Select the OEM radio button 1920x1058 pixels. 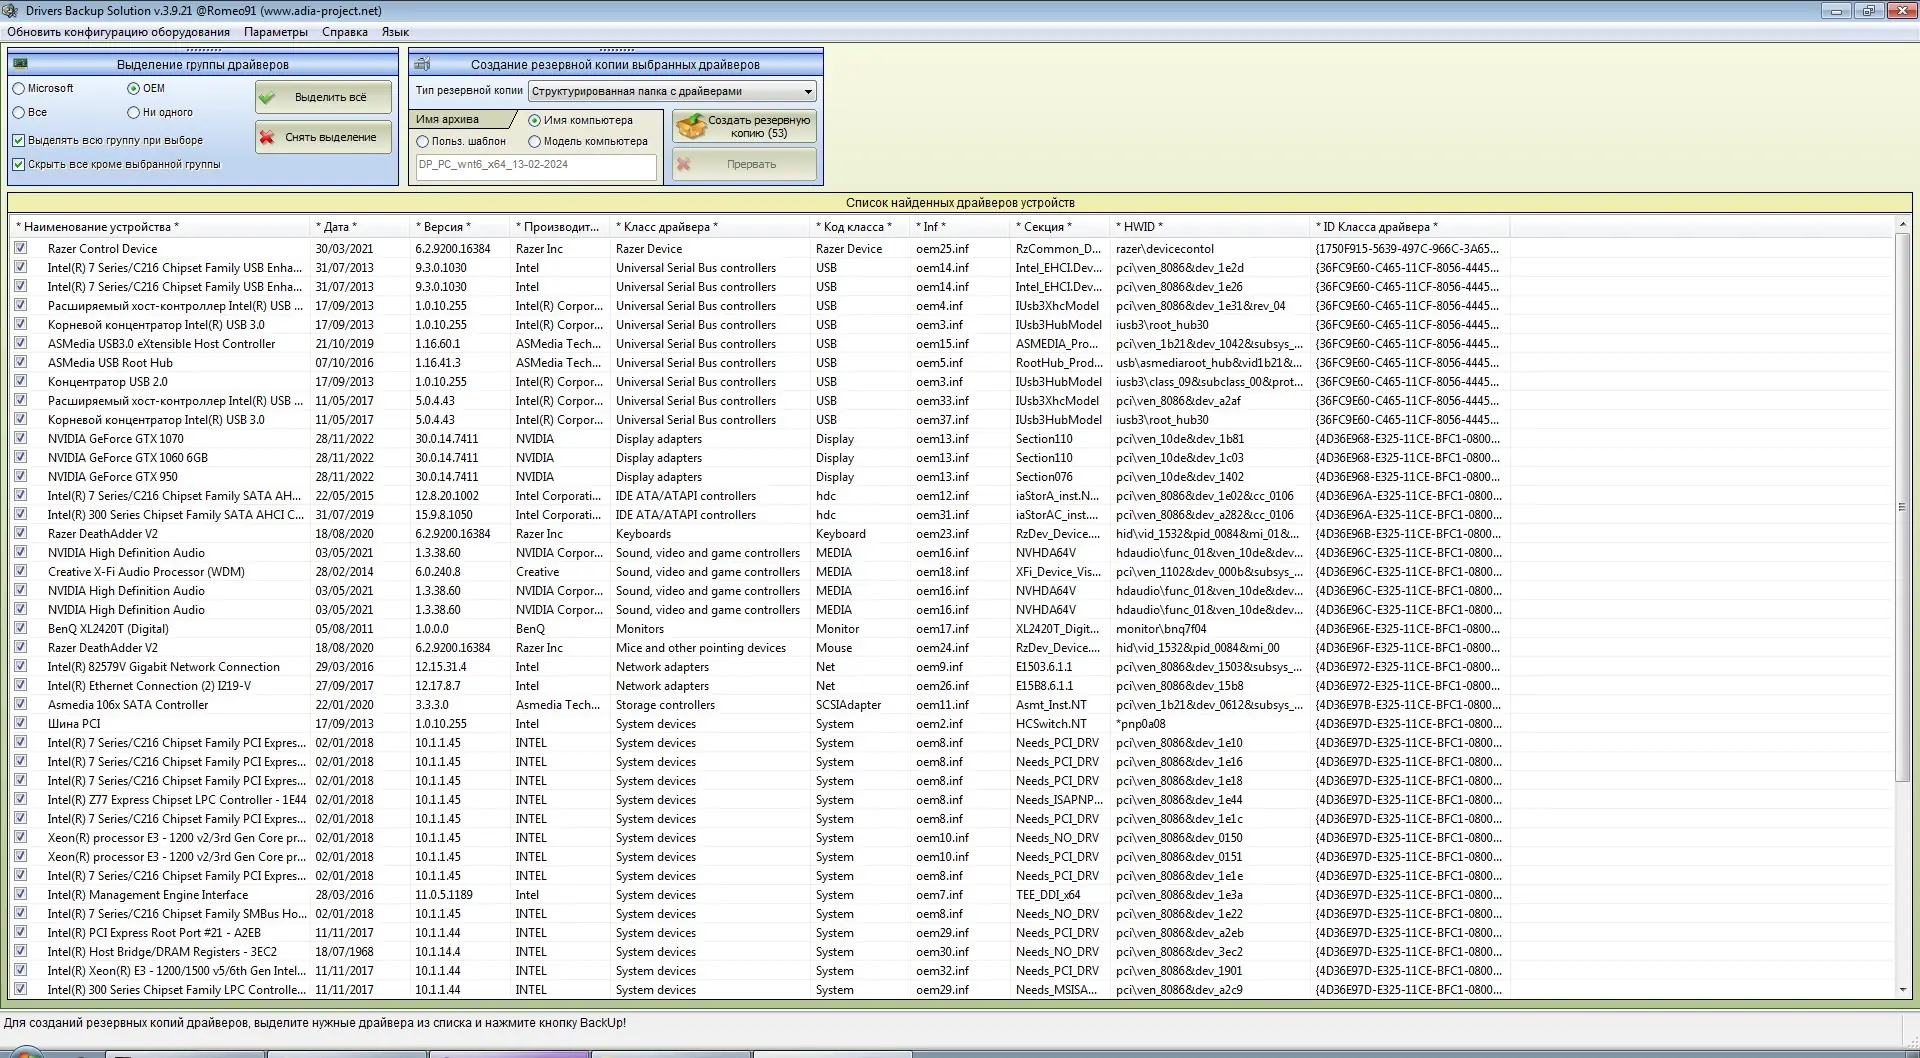click(133, 89)
